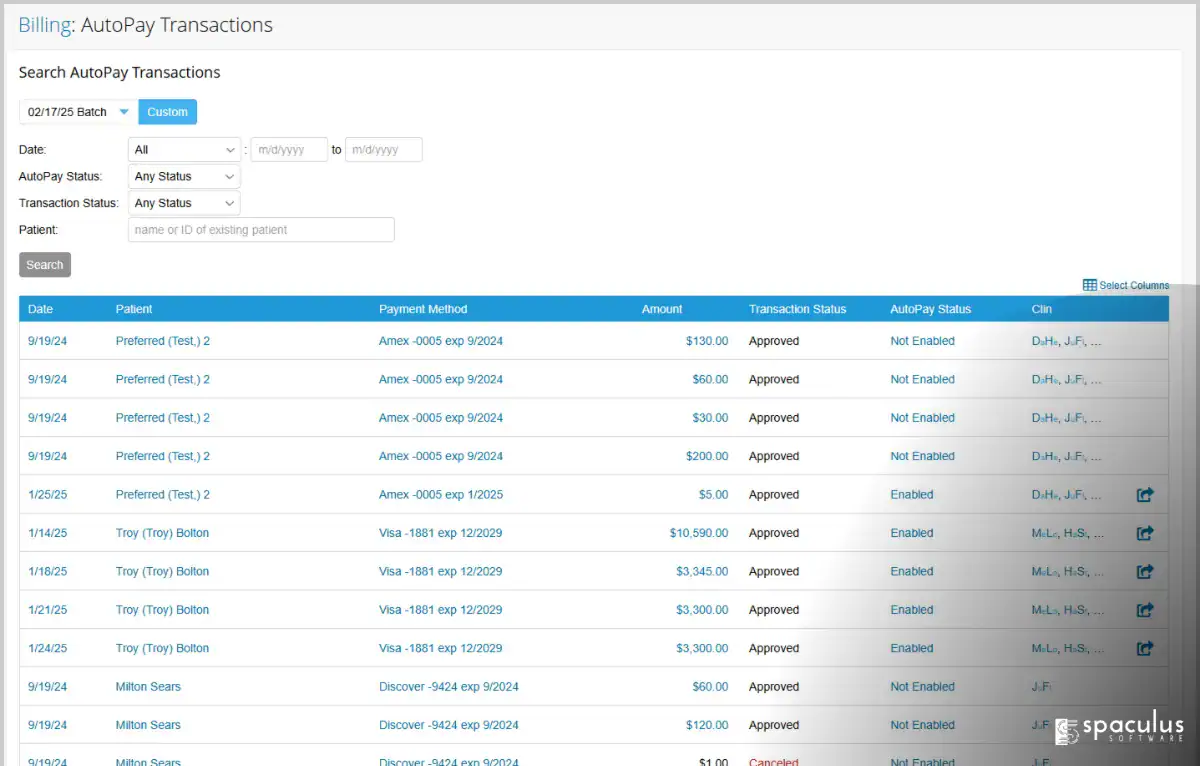Click the Custom button
Viewport: 1200px width, 766px height.
[x=168, y=112]
